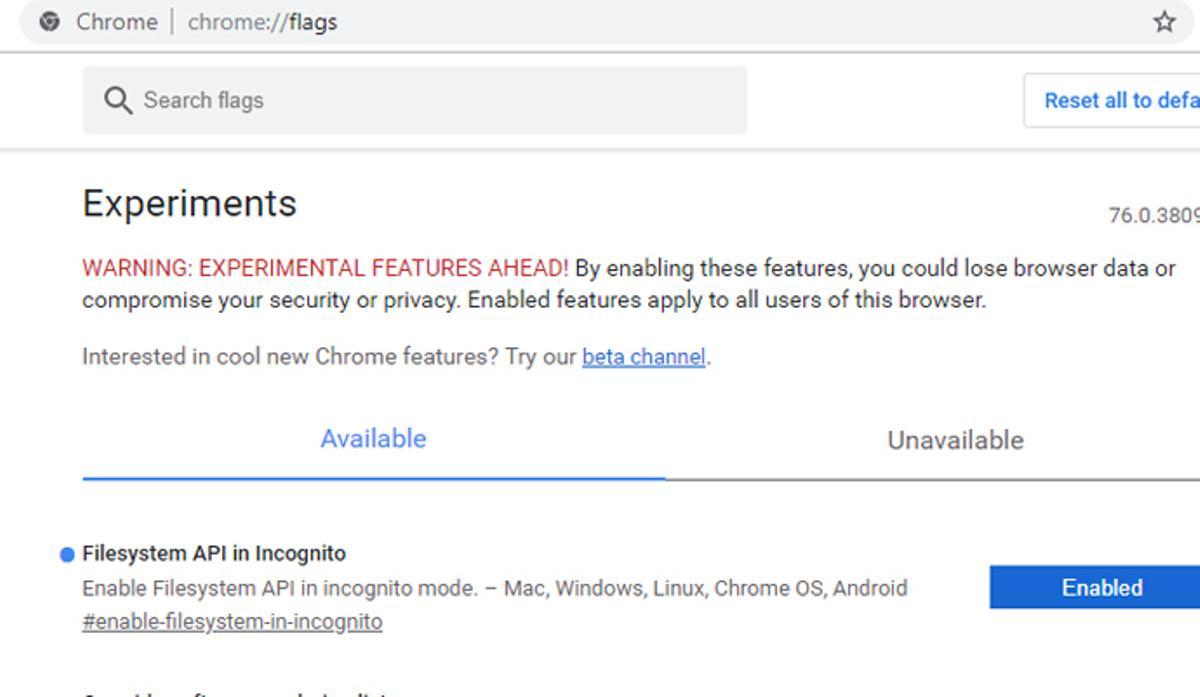This screenshot has height=697, width=1200.
Task: Click the blue dot beside Filesystem API
Action: (68, 554)
